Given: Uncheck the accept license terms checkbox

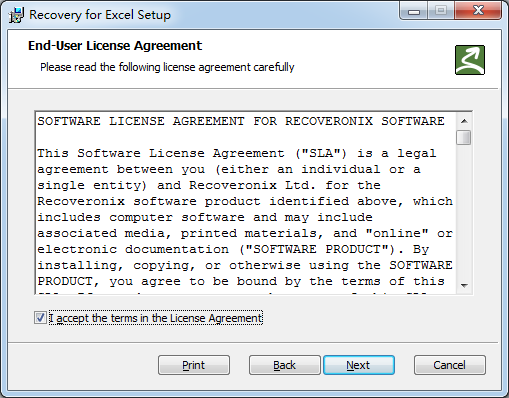Looking at the screenshot, I should (40, 318).
